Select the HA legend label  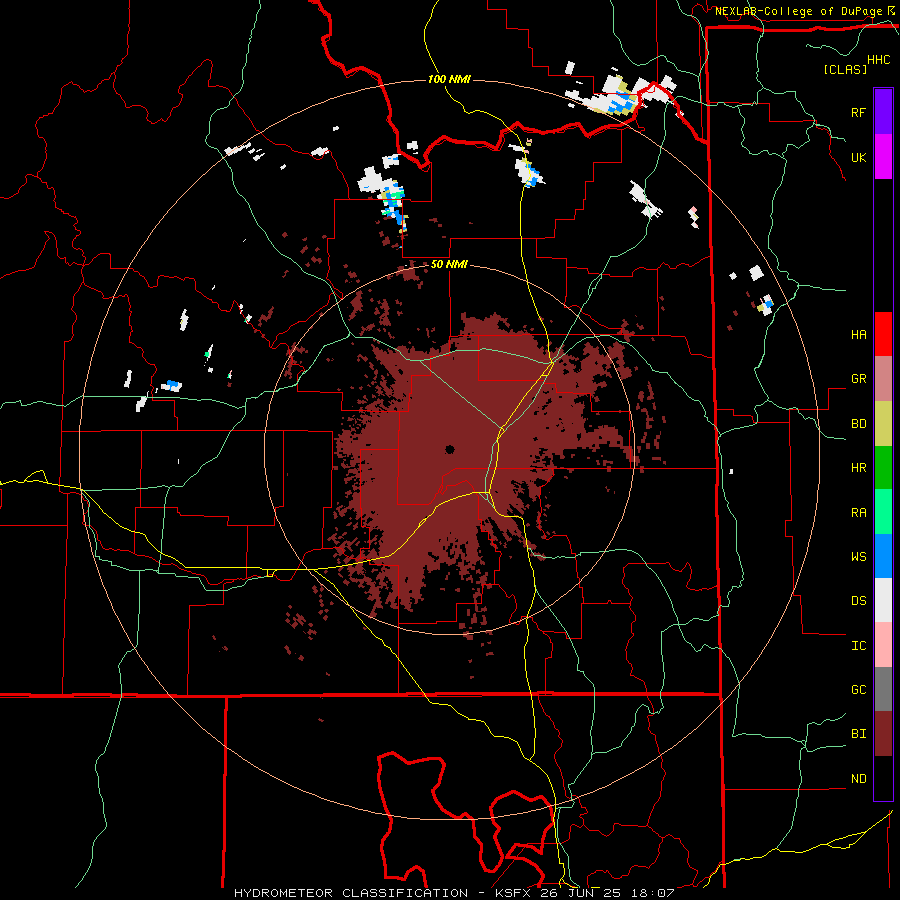click(858, 335)
